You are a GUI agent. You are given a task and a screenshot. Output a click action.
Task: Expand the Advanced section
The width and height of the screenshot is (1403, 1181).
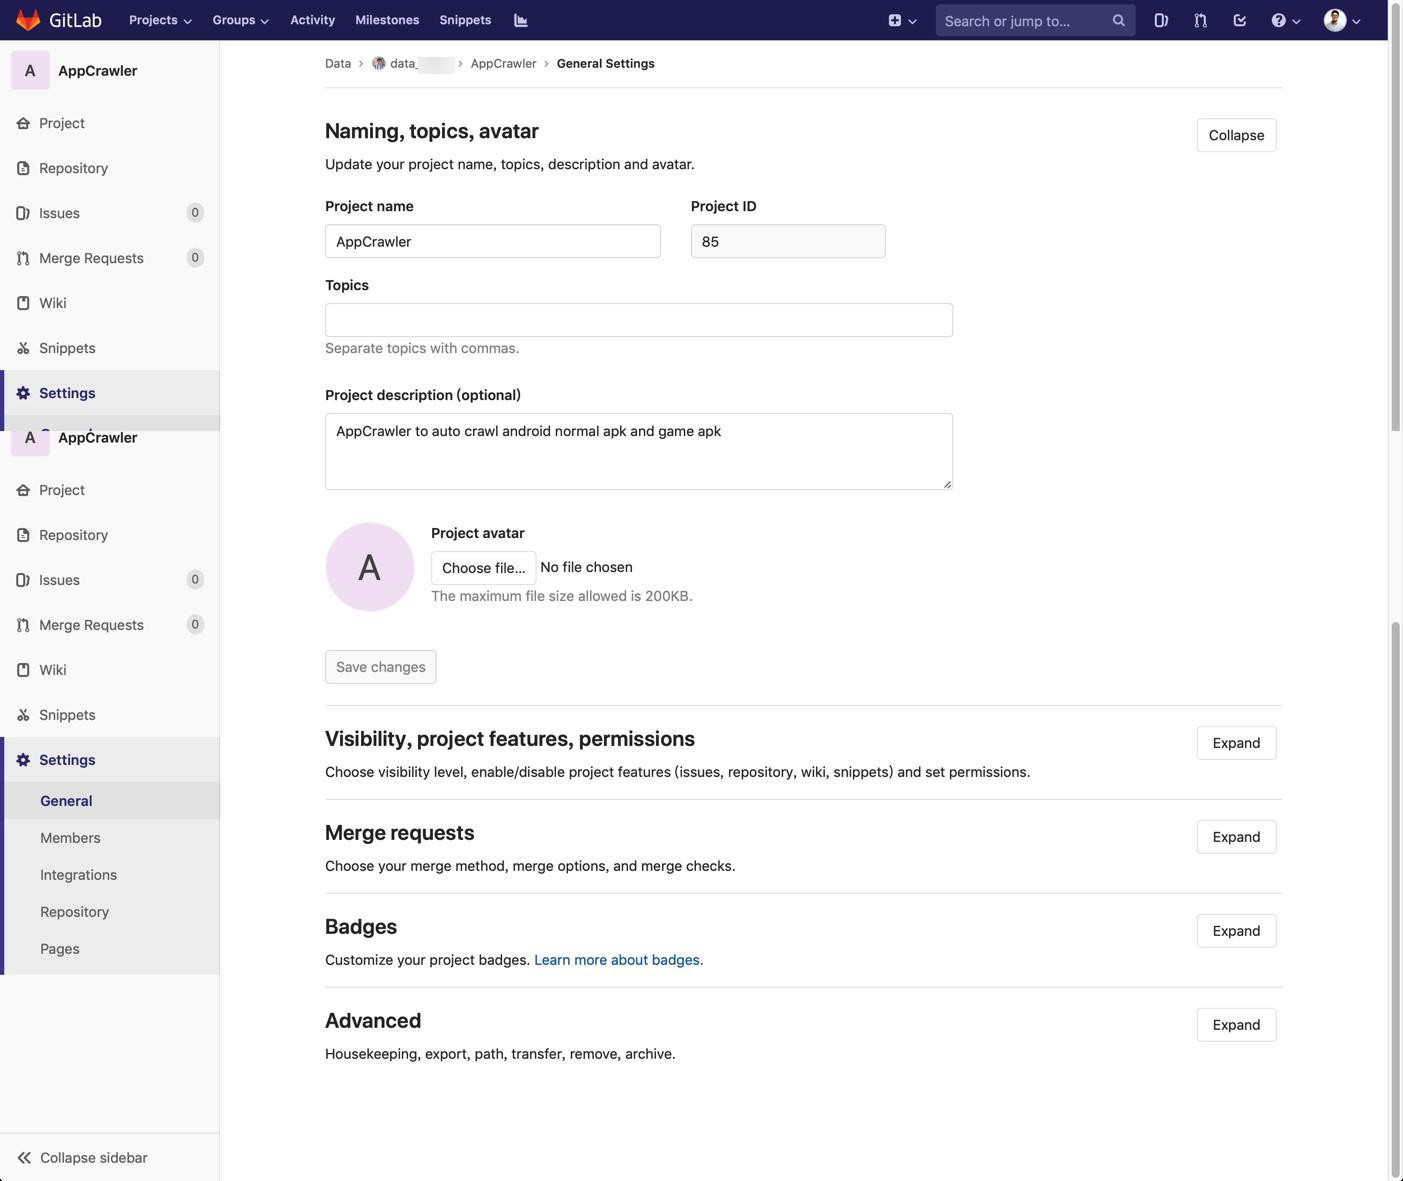click(x=1236, y=1025)
